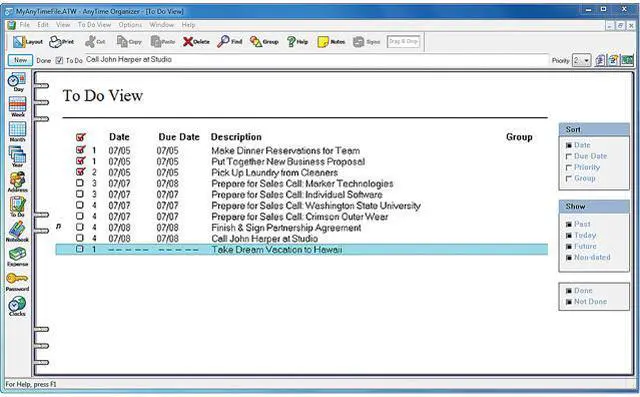640x397 pixels.
Task: Sort by Date option
Action: [x=569, y=145]
